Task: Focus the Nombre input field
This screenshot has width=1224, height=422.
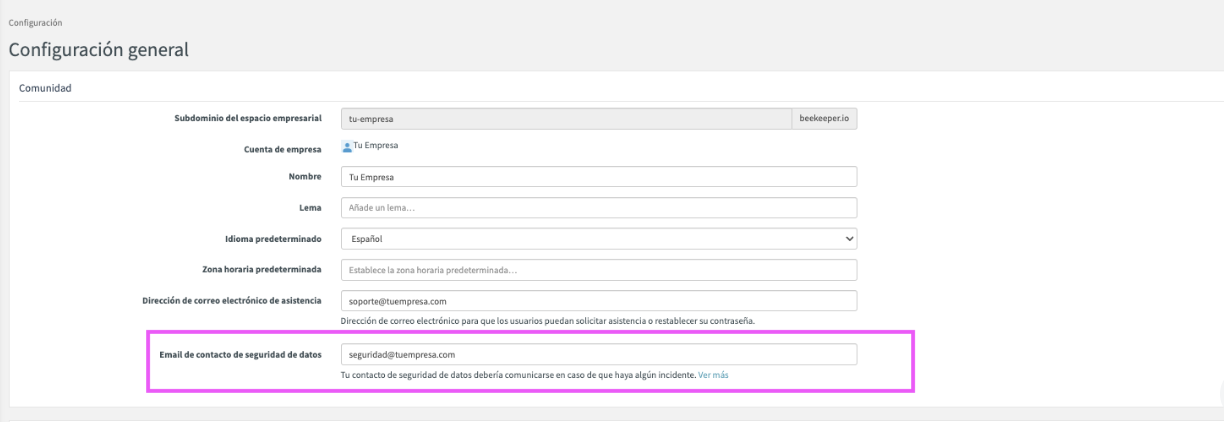Action: [x=599, y=177]
